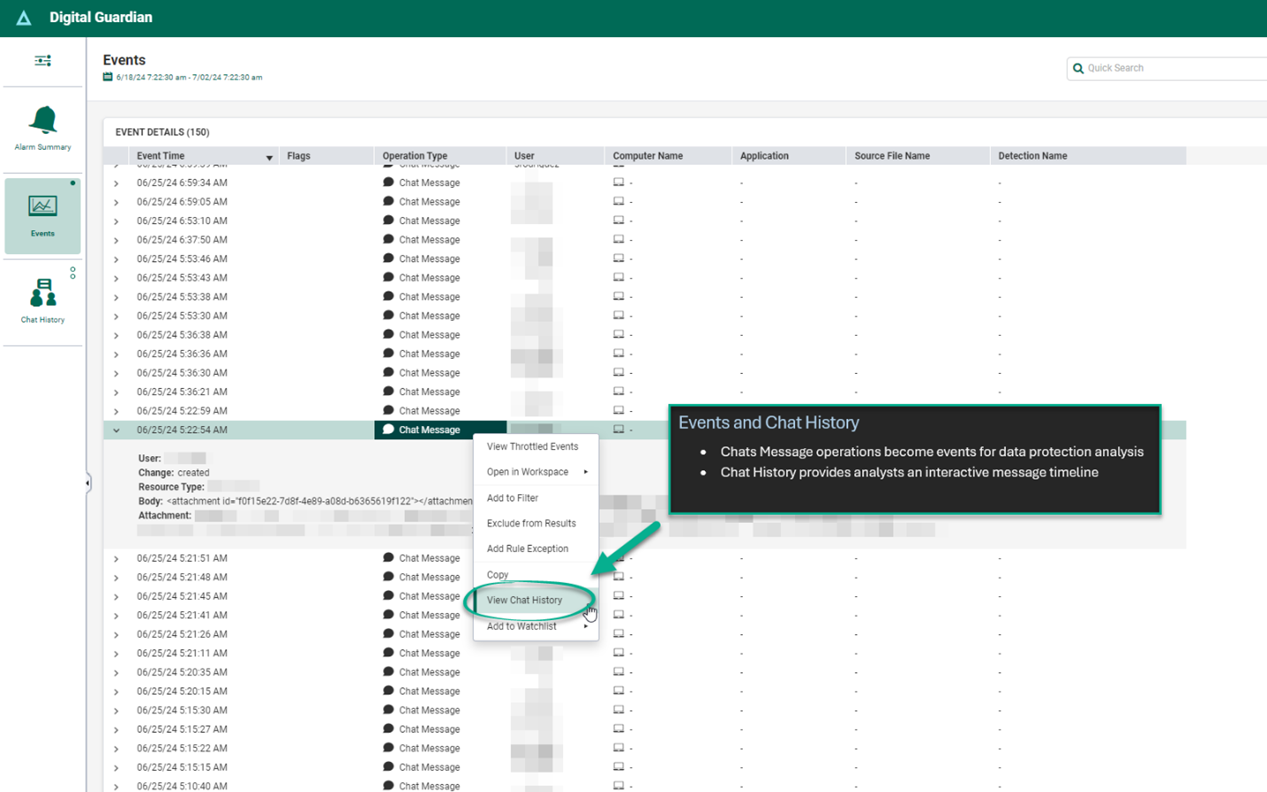The image size is (1267, 792).
Task: Select the Events chart icon in sidebar
Action: click(x=43, y=206)
